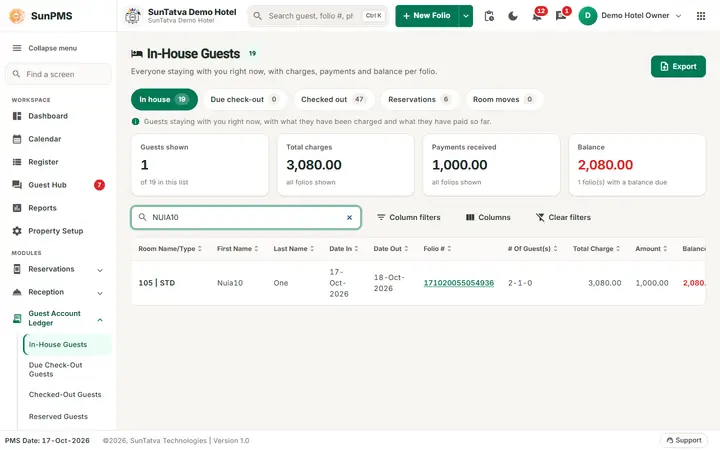Open Column filters
Image resolution: width=720 pixels, height=450 pixels.
[x=409, y=217]
